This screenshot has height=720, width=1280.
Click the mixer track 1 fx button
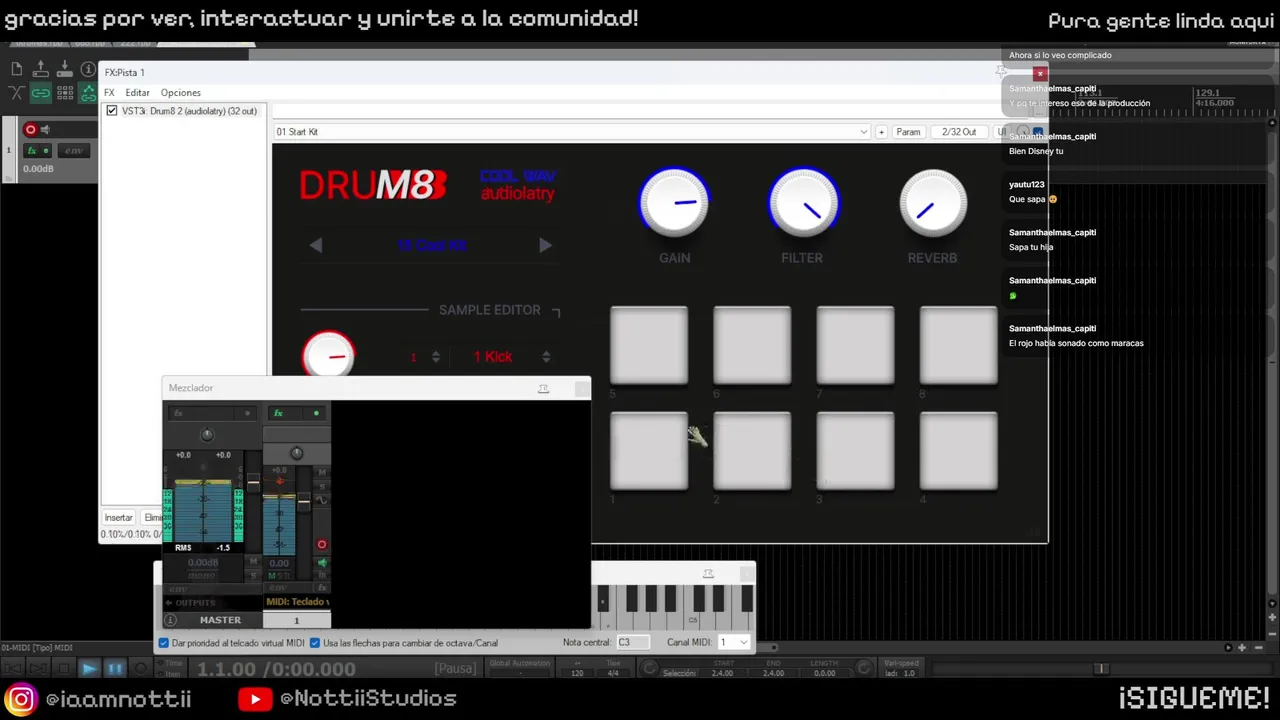pos(279,413)
